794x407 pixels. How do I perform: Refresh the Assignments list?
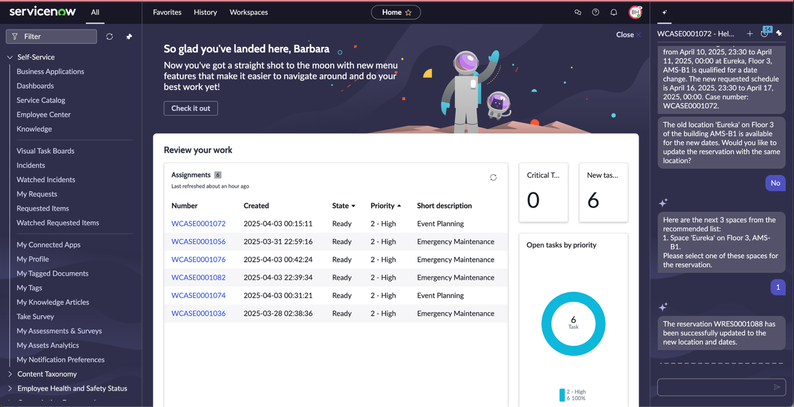pos(493,178)
